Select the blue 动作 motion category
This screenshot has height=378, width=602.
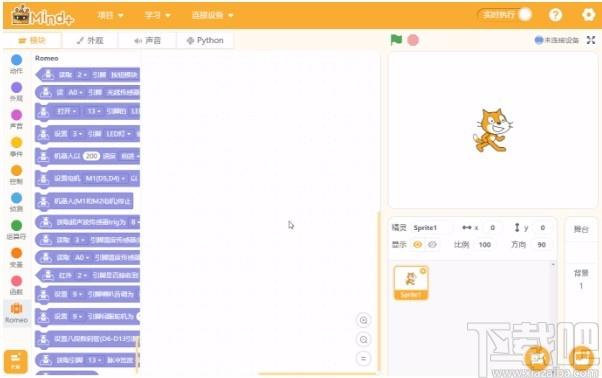(16, 64)
